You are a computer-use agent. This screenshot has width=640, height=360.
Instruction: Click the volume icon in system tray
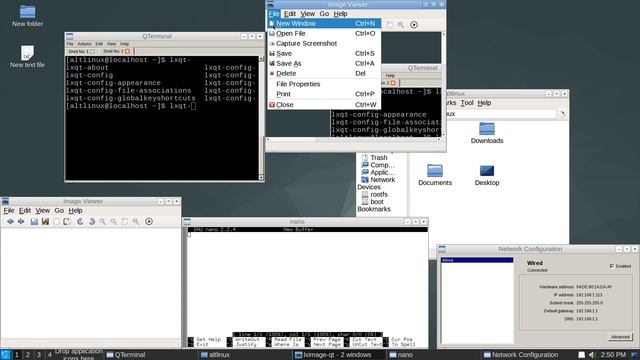[592, 355]
